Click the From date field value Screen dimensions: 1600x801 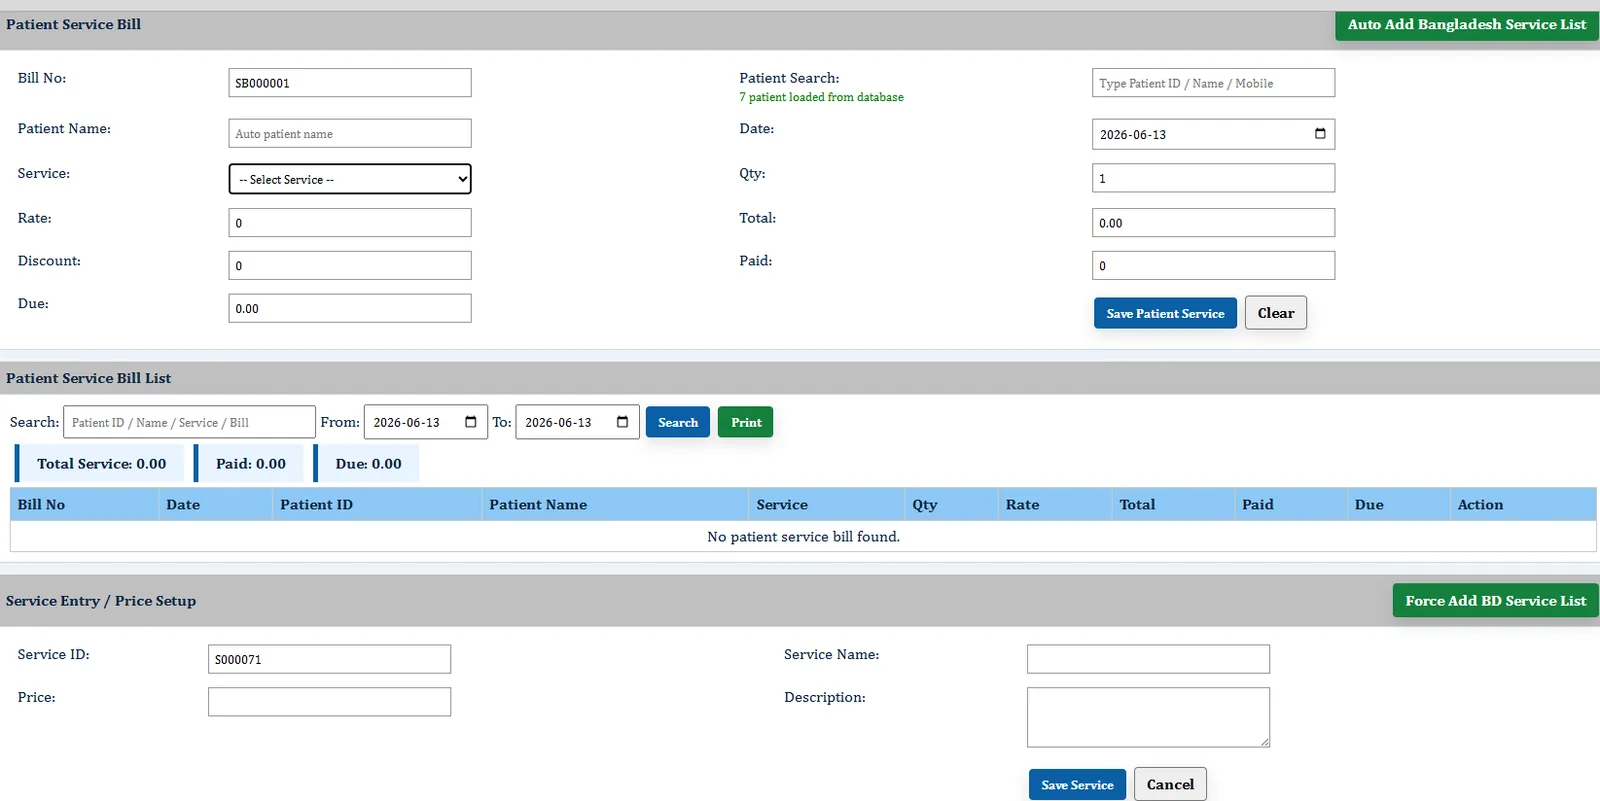coord(407,423)
